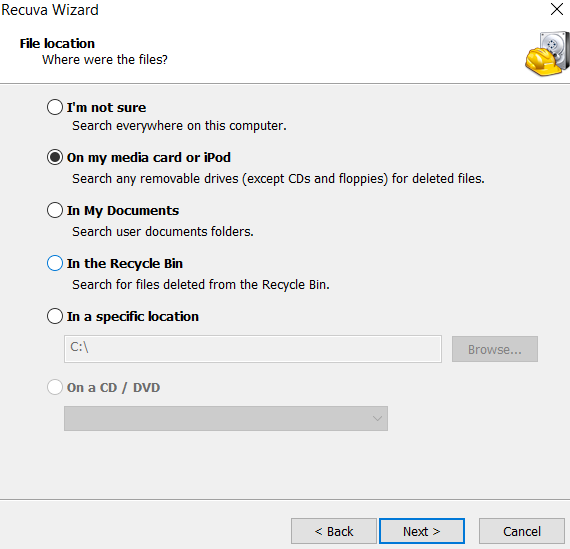Click the Browse... button
The width and height of the screenshot is (570, 549).
point(495,349)
